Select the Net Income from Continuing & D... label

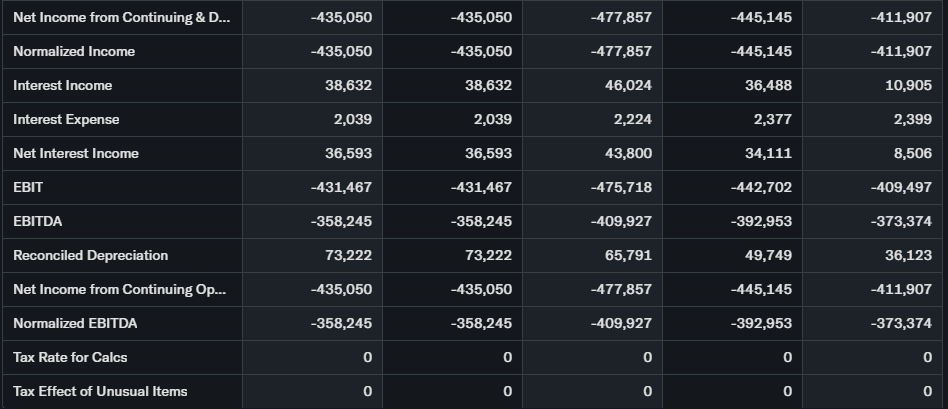[120, 18]
